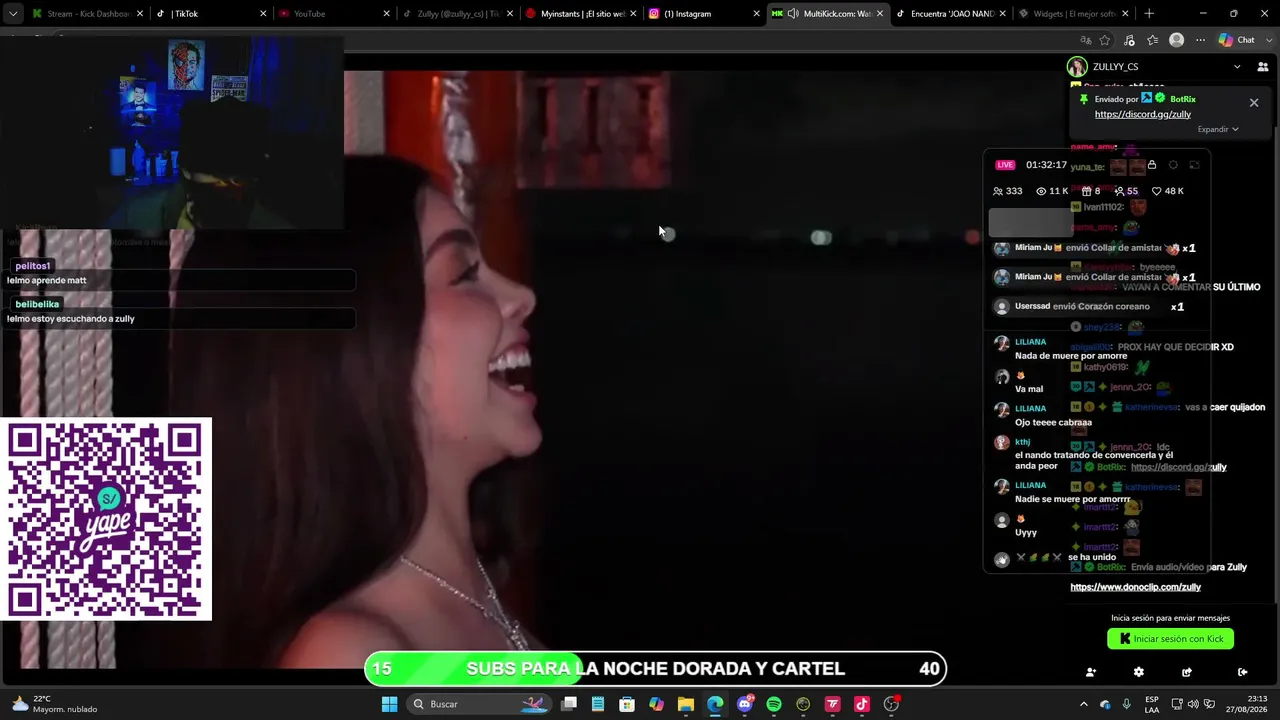Switch to the Instagram tab

704,14
